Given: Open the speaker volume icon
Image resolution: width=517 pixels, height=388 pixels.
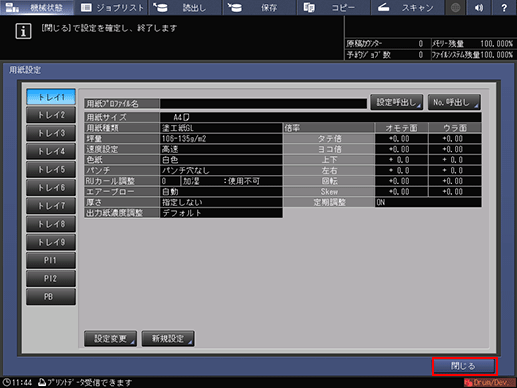Looking at the screenshot, I should (479, 7).
